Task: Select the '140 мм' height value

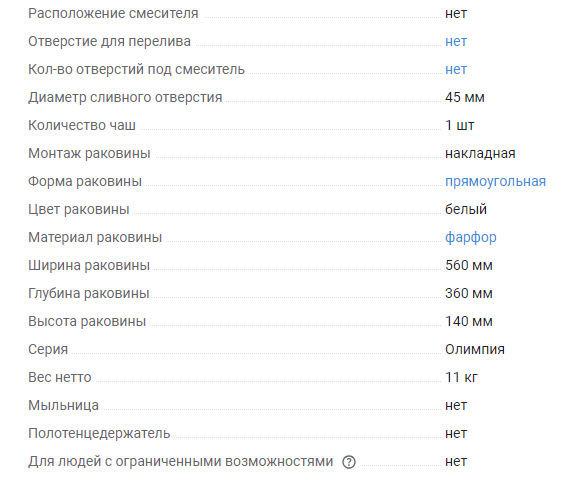Action: click(469, 321)
